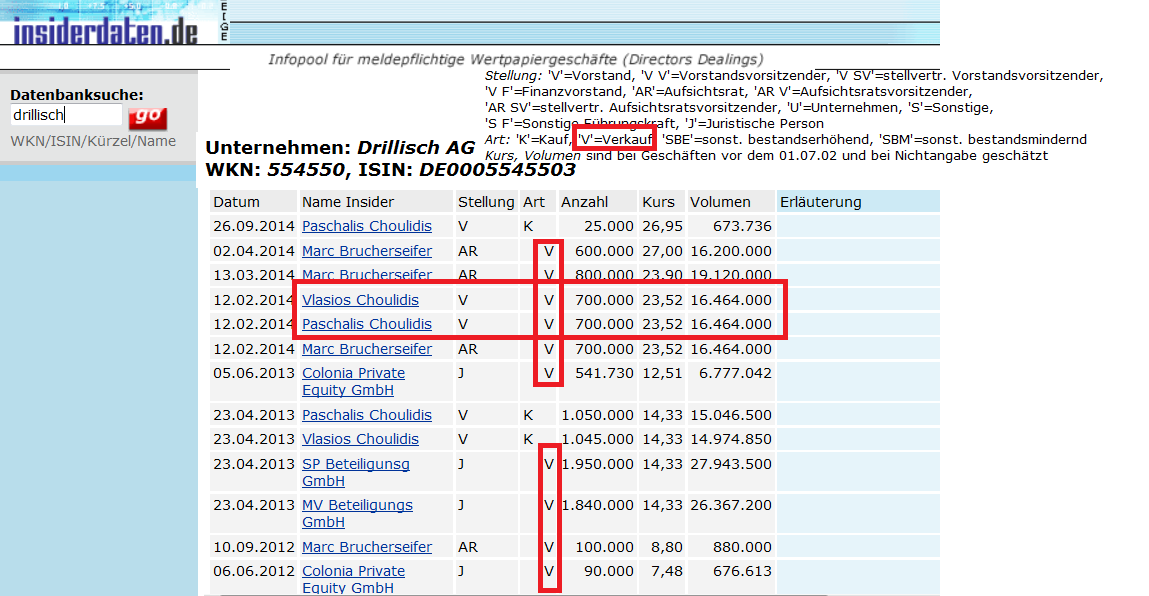Click the Anzahl value 541.730

[x=605, y=373]
